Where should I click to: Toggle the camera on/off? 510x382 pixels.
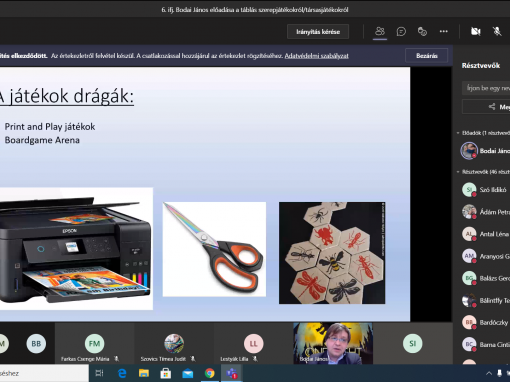(x=476, y=32)
